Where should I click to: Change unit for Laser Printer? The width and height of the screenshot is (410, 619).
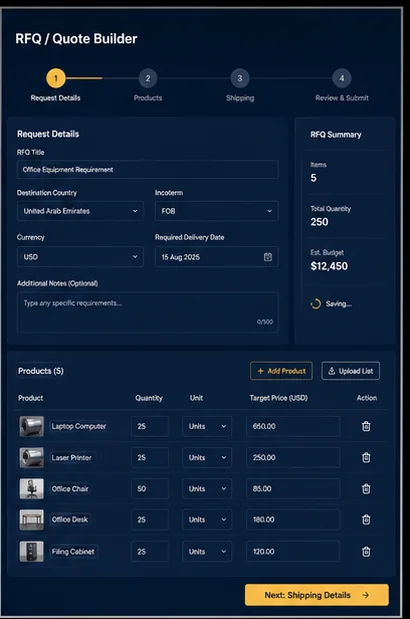tap(207, 458)
